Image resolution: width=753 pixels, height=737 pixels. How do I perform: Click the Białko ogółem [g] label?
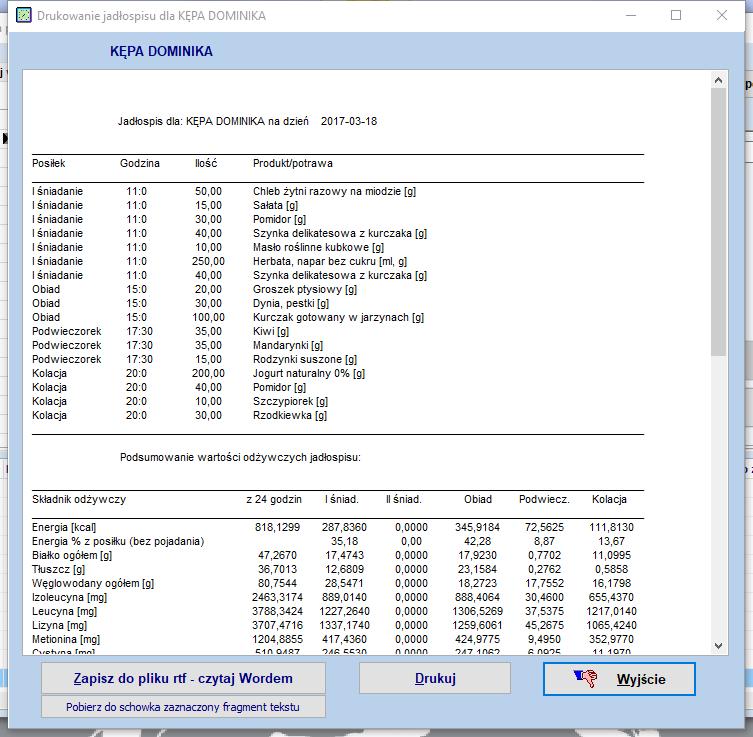(x=72, y=556)
